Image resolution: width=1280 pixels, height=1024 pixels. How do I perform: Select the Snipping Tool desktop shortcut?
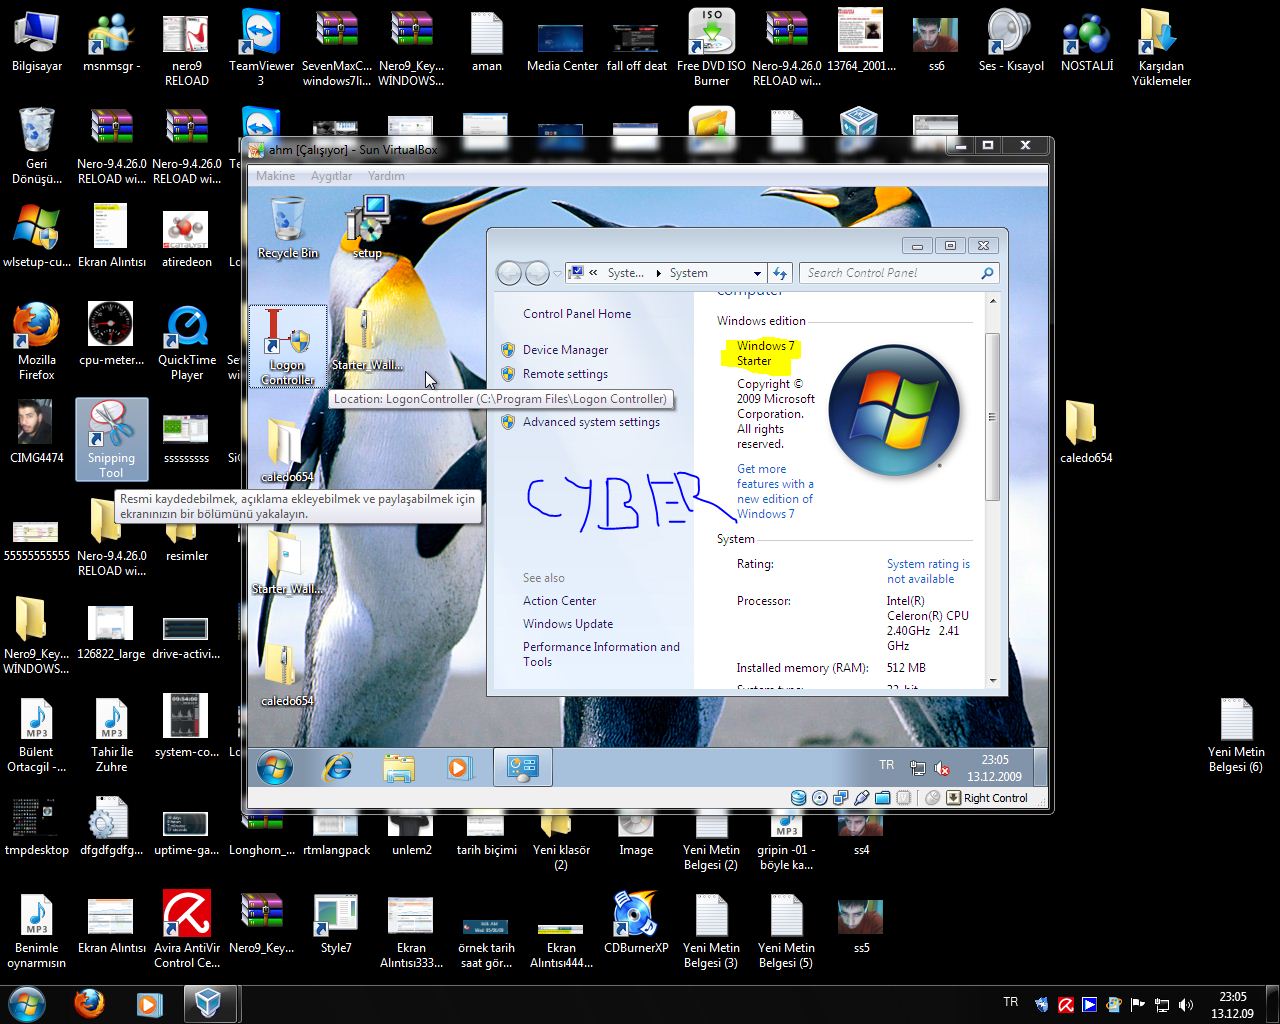pos(111,439)
